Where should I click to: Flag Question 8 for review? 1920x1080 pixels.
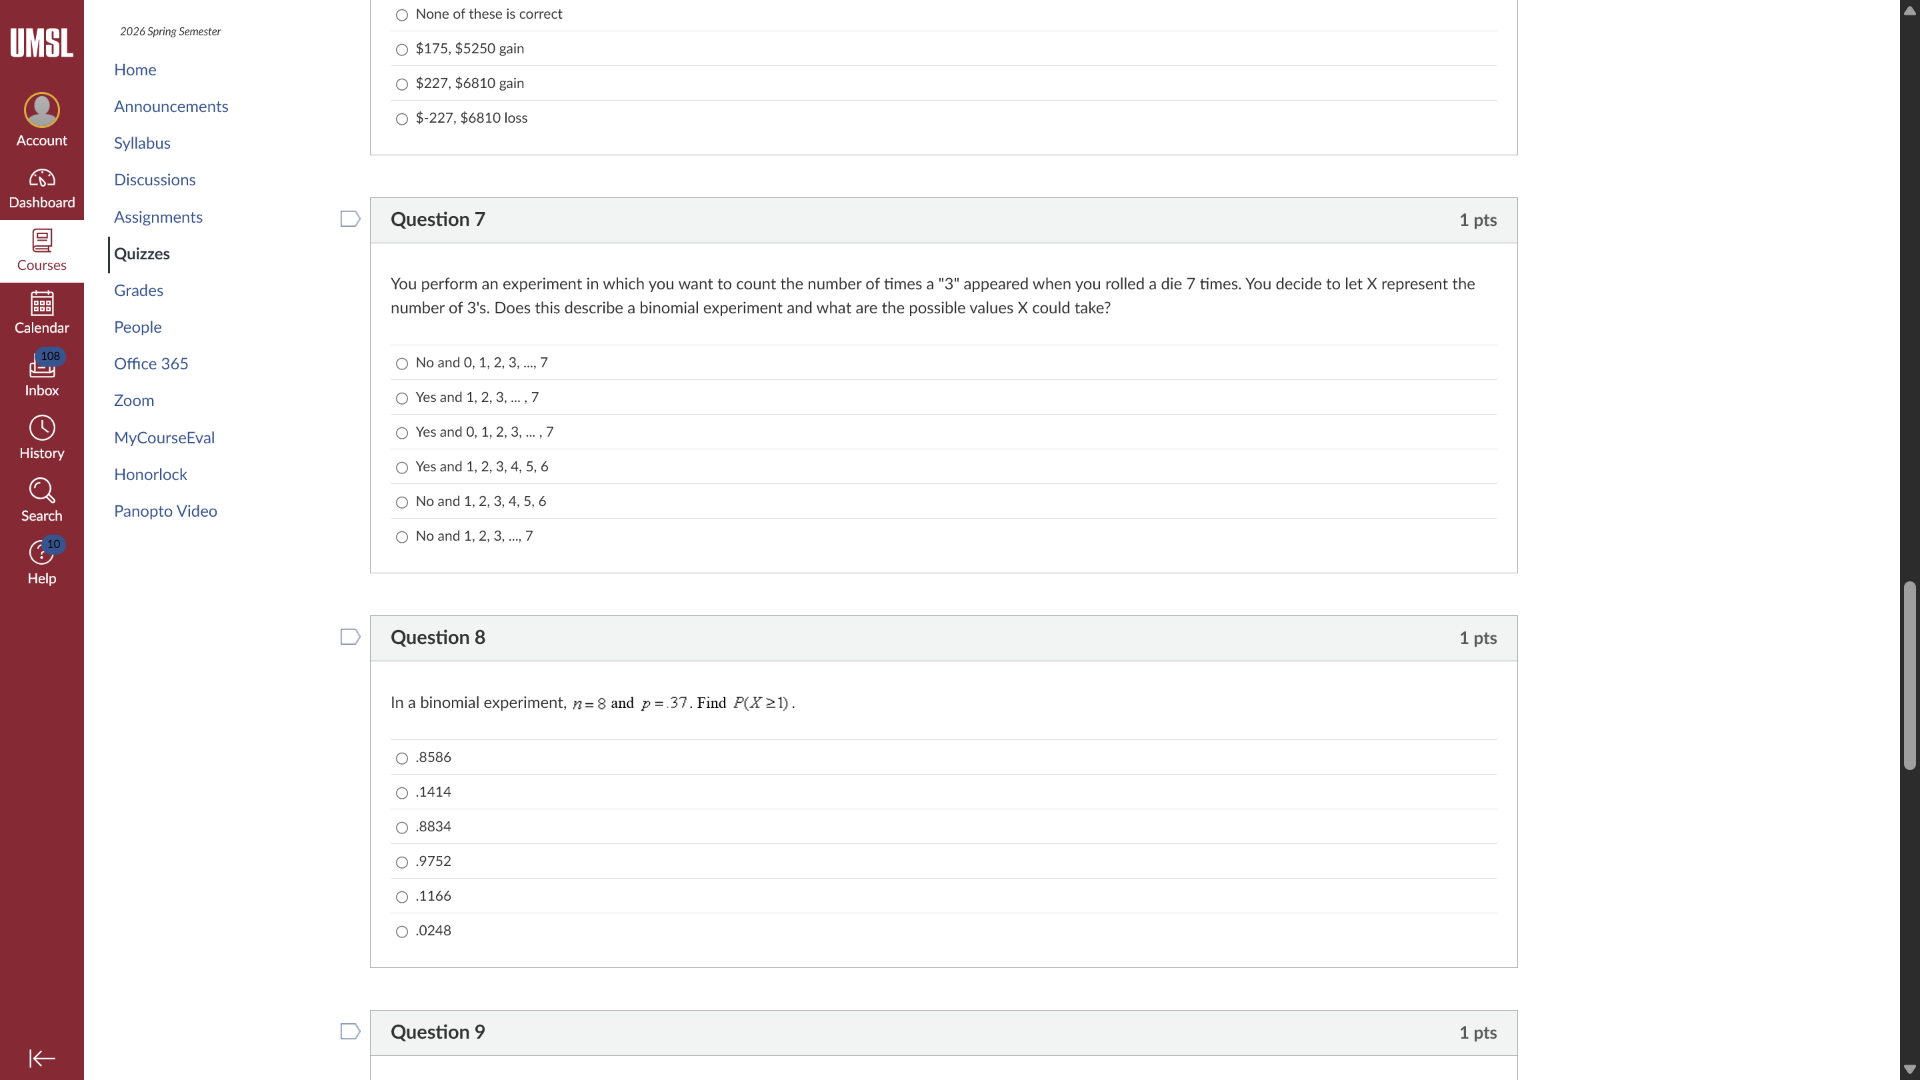click(350, 637)
